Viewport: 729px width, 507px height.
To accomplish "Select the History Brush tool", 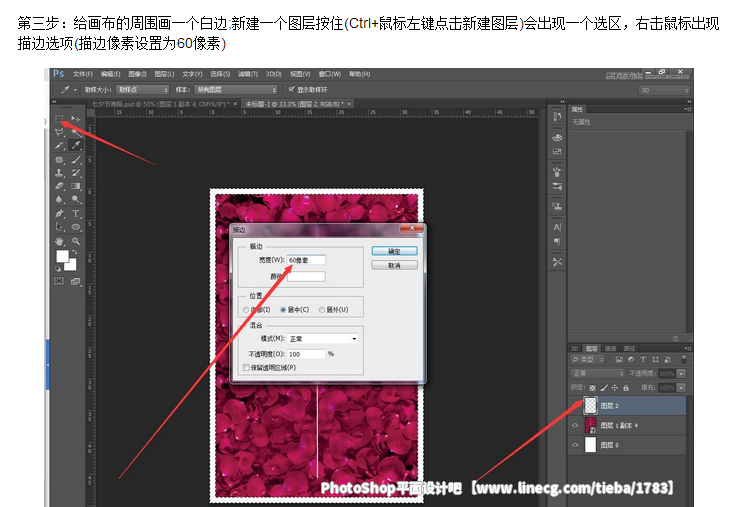I will point(76,173).
